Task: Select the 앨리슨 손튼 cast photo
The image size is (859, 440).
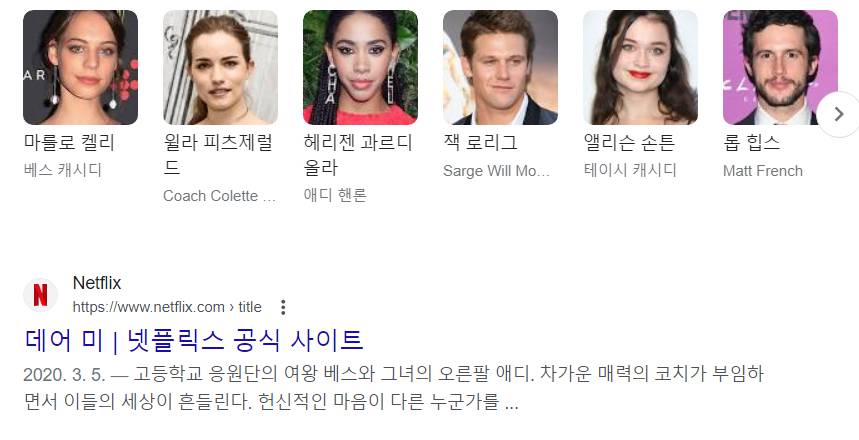Action: (640, 67)
